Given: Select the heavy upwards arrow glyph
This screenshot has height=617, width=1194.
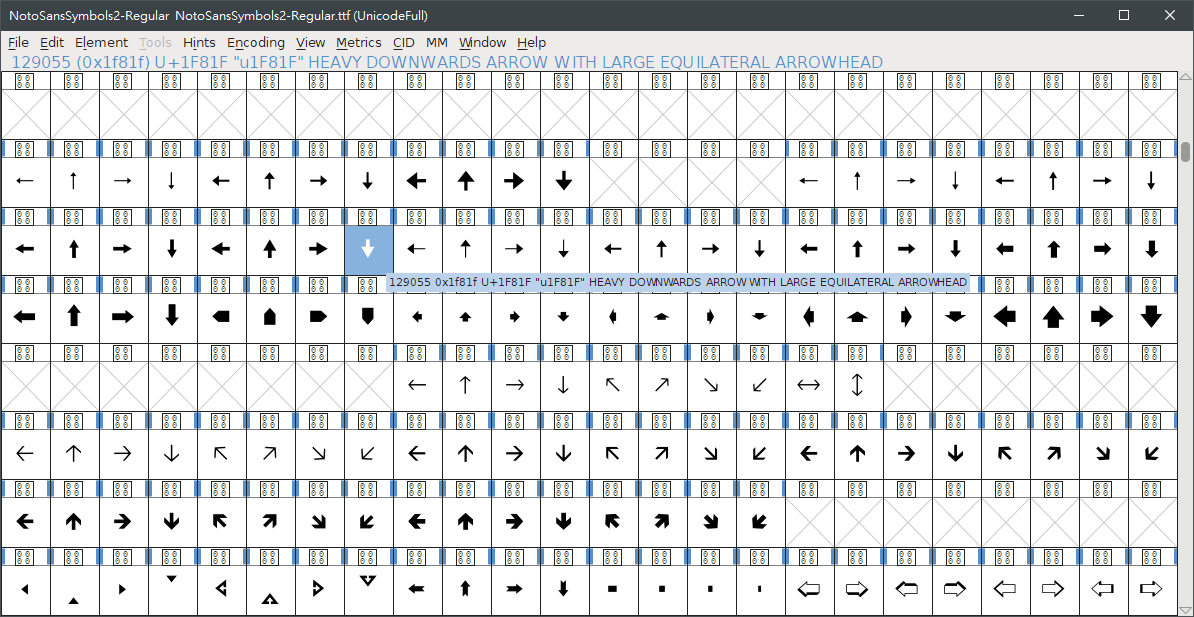Looking at the screenshot, I should pyautogui.click(x=74, y=316).
